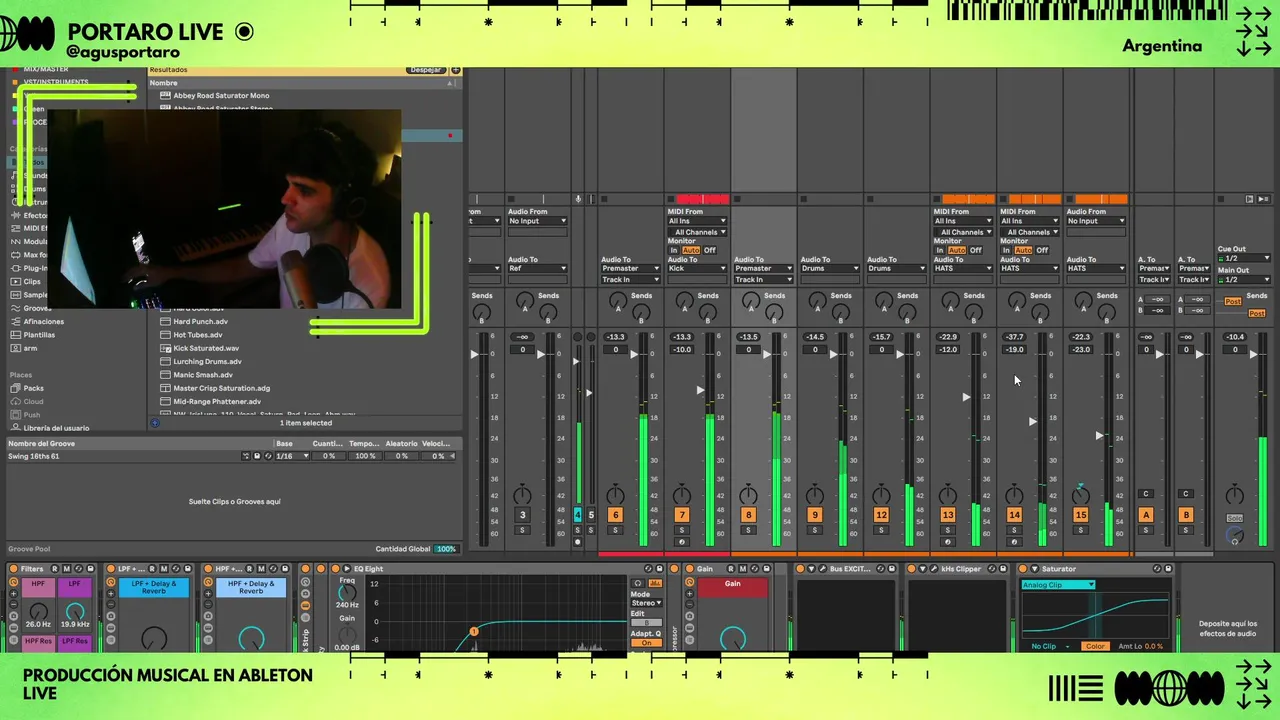This screenshot has width=1280, height=720.
Task: Click the EQ Eight filter band 1 node
Action: [x=474, y=631]
